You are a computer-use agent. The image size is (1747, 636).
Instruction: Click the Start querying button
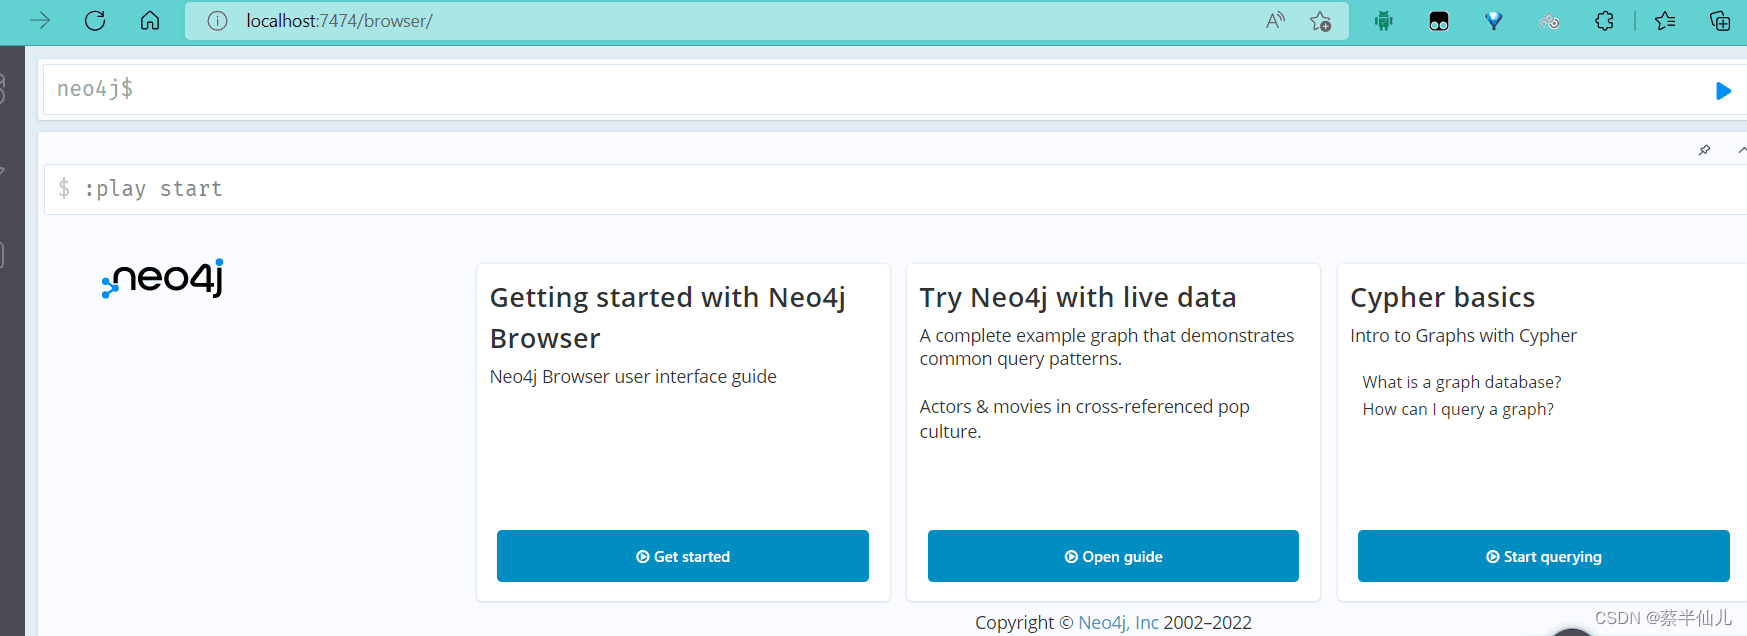(1543, 556)
